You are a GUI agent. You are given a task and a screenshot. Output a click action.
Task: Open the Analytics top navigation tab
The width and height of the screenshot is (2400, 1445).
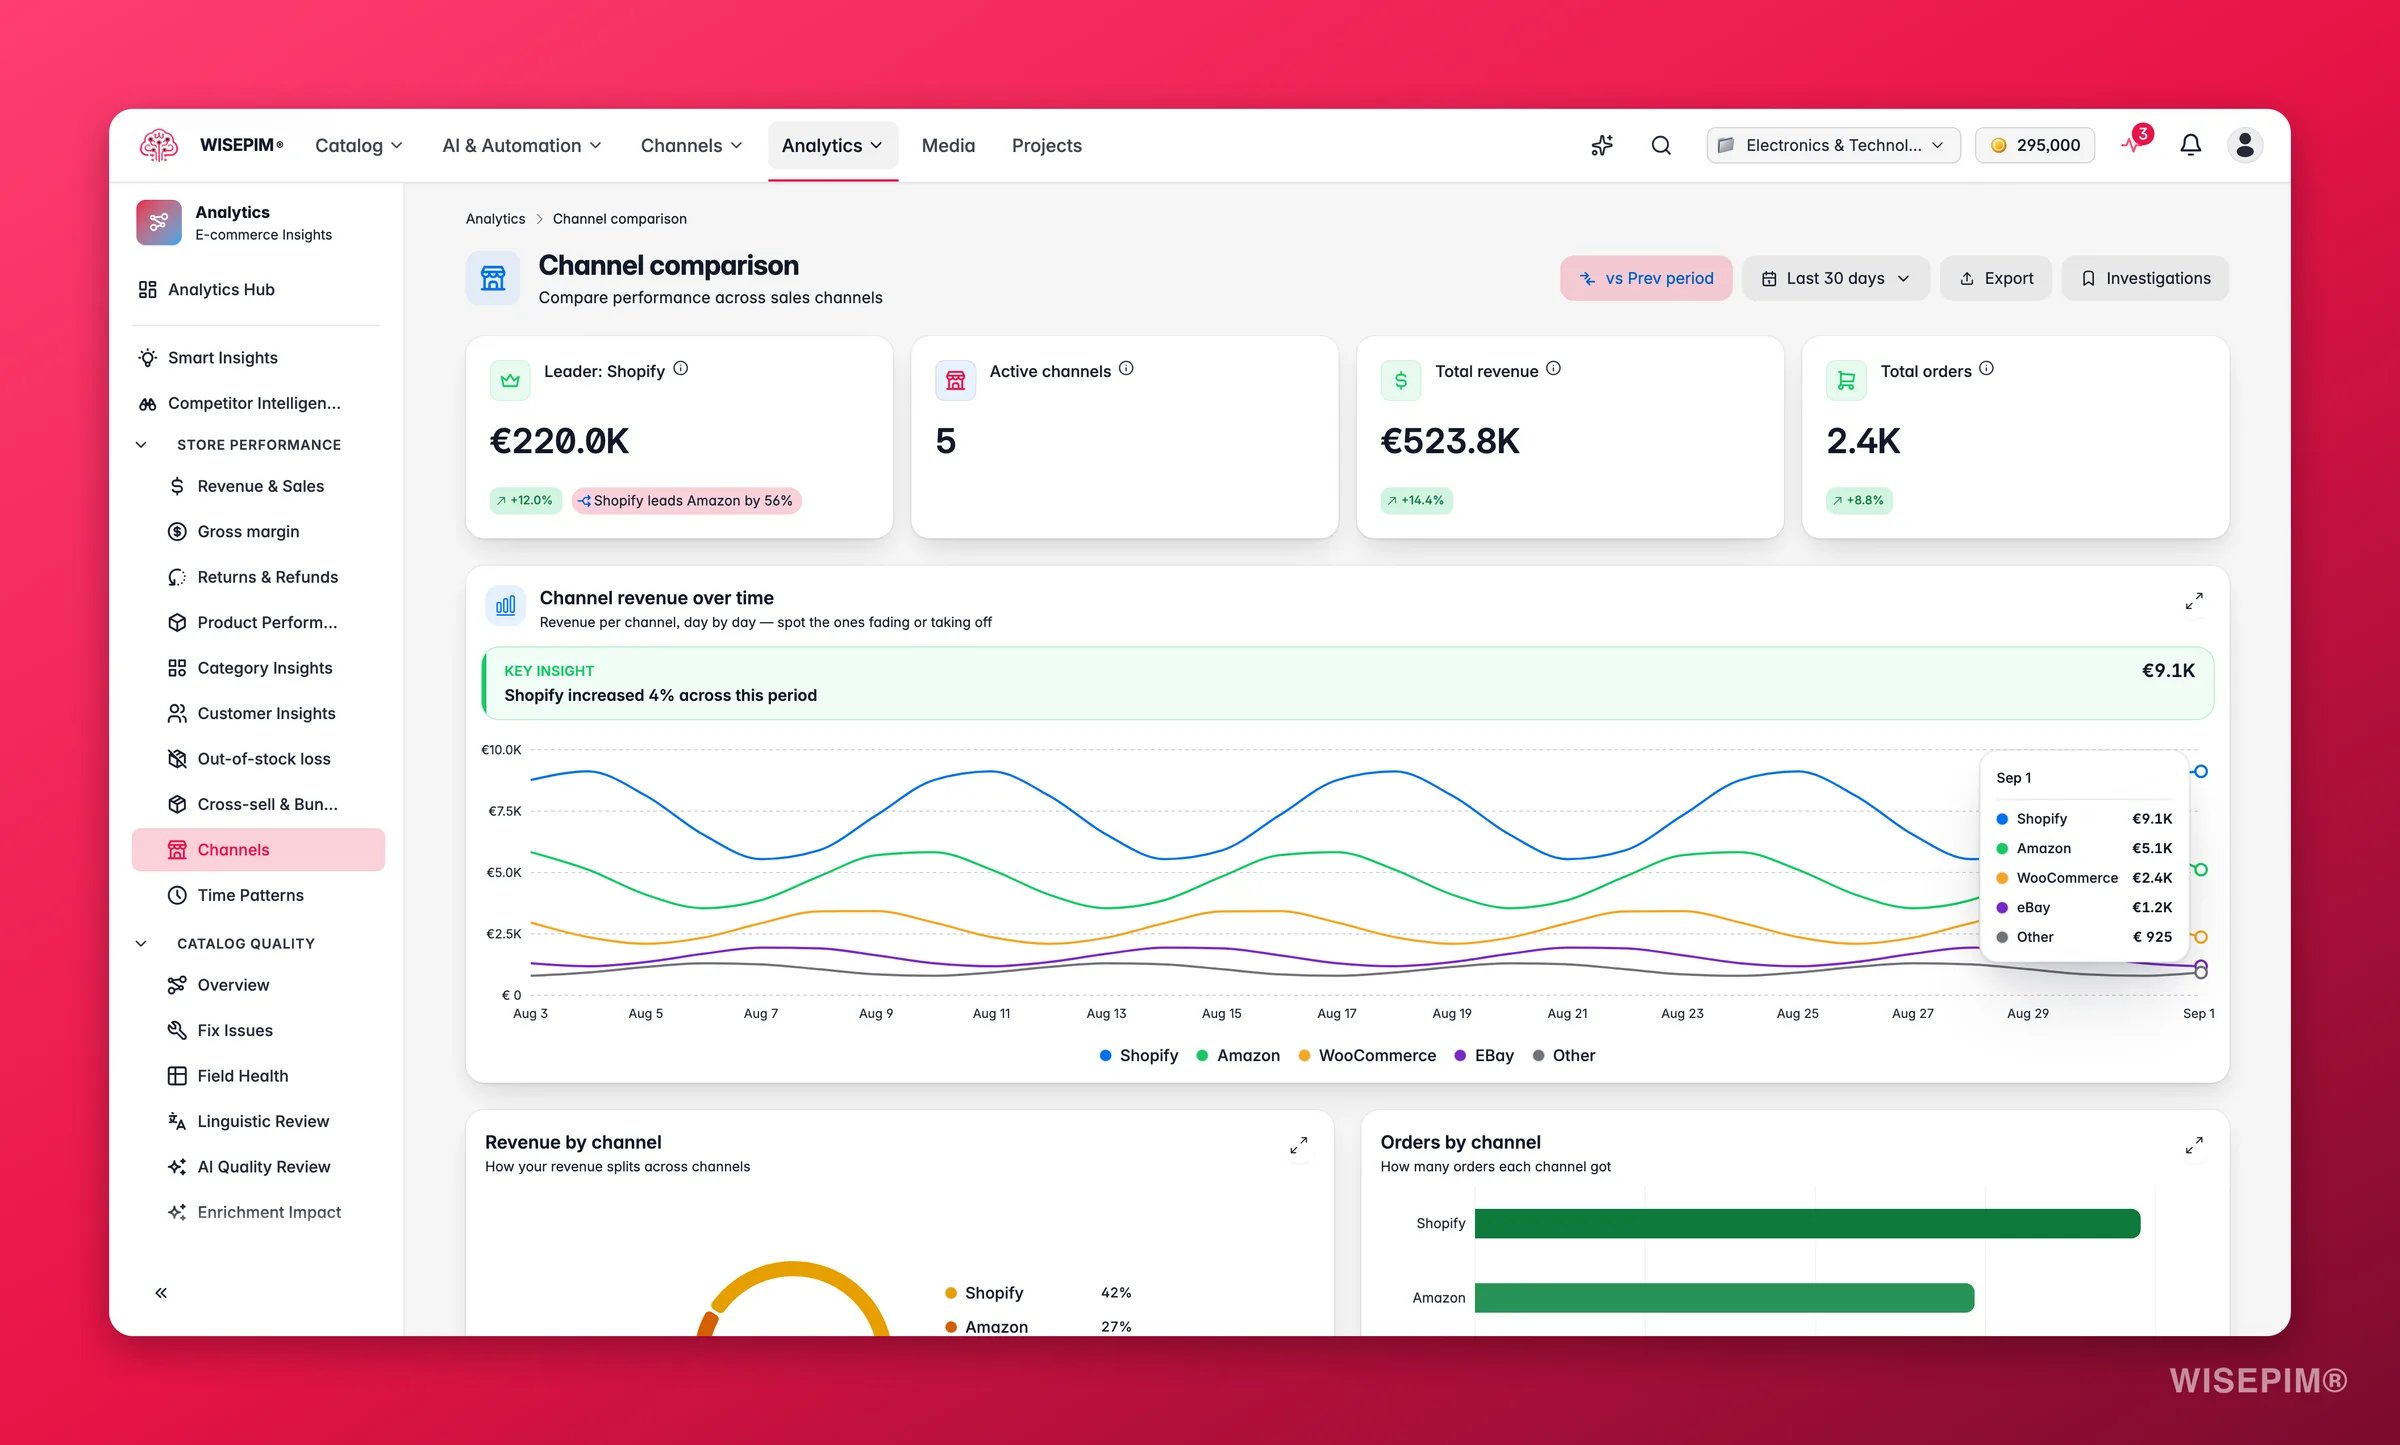coord(832,145)
